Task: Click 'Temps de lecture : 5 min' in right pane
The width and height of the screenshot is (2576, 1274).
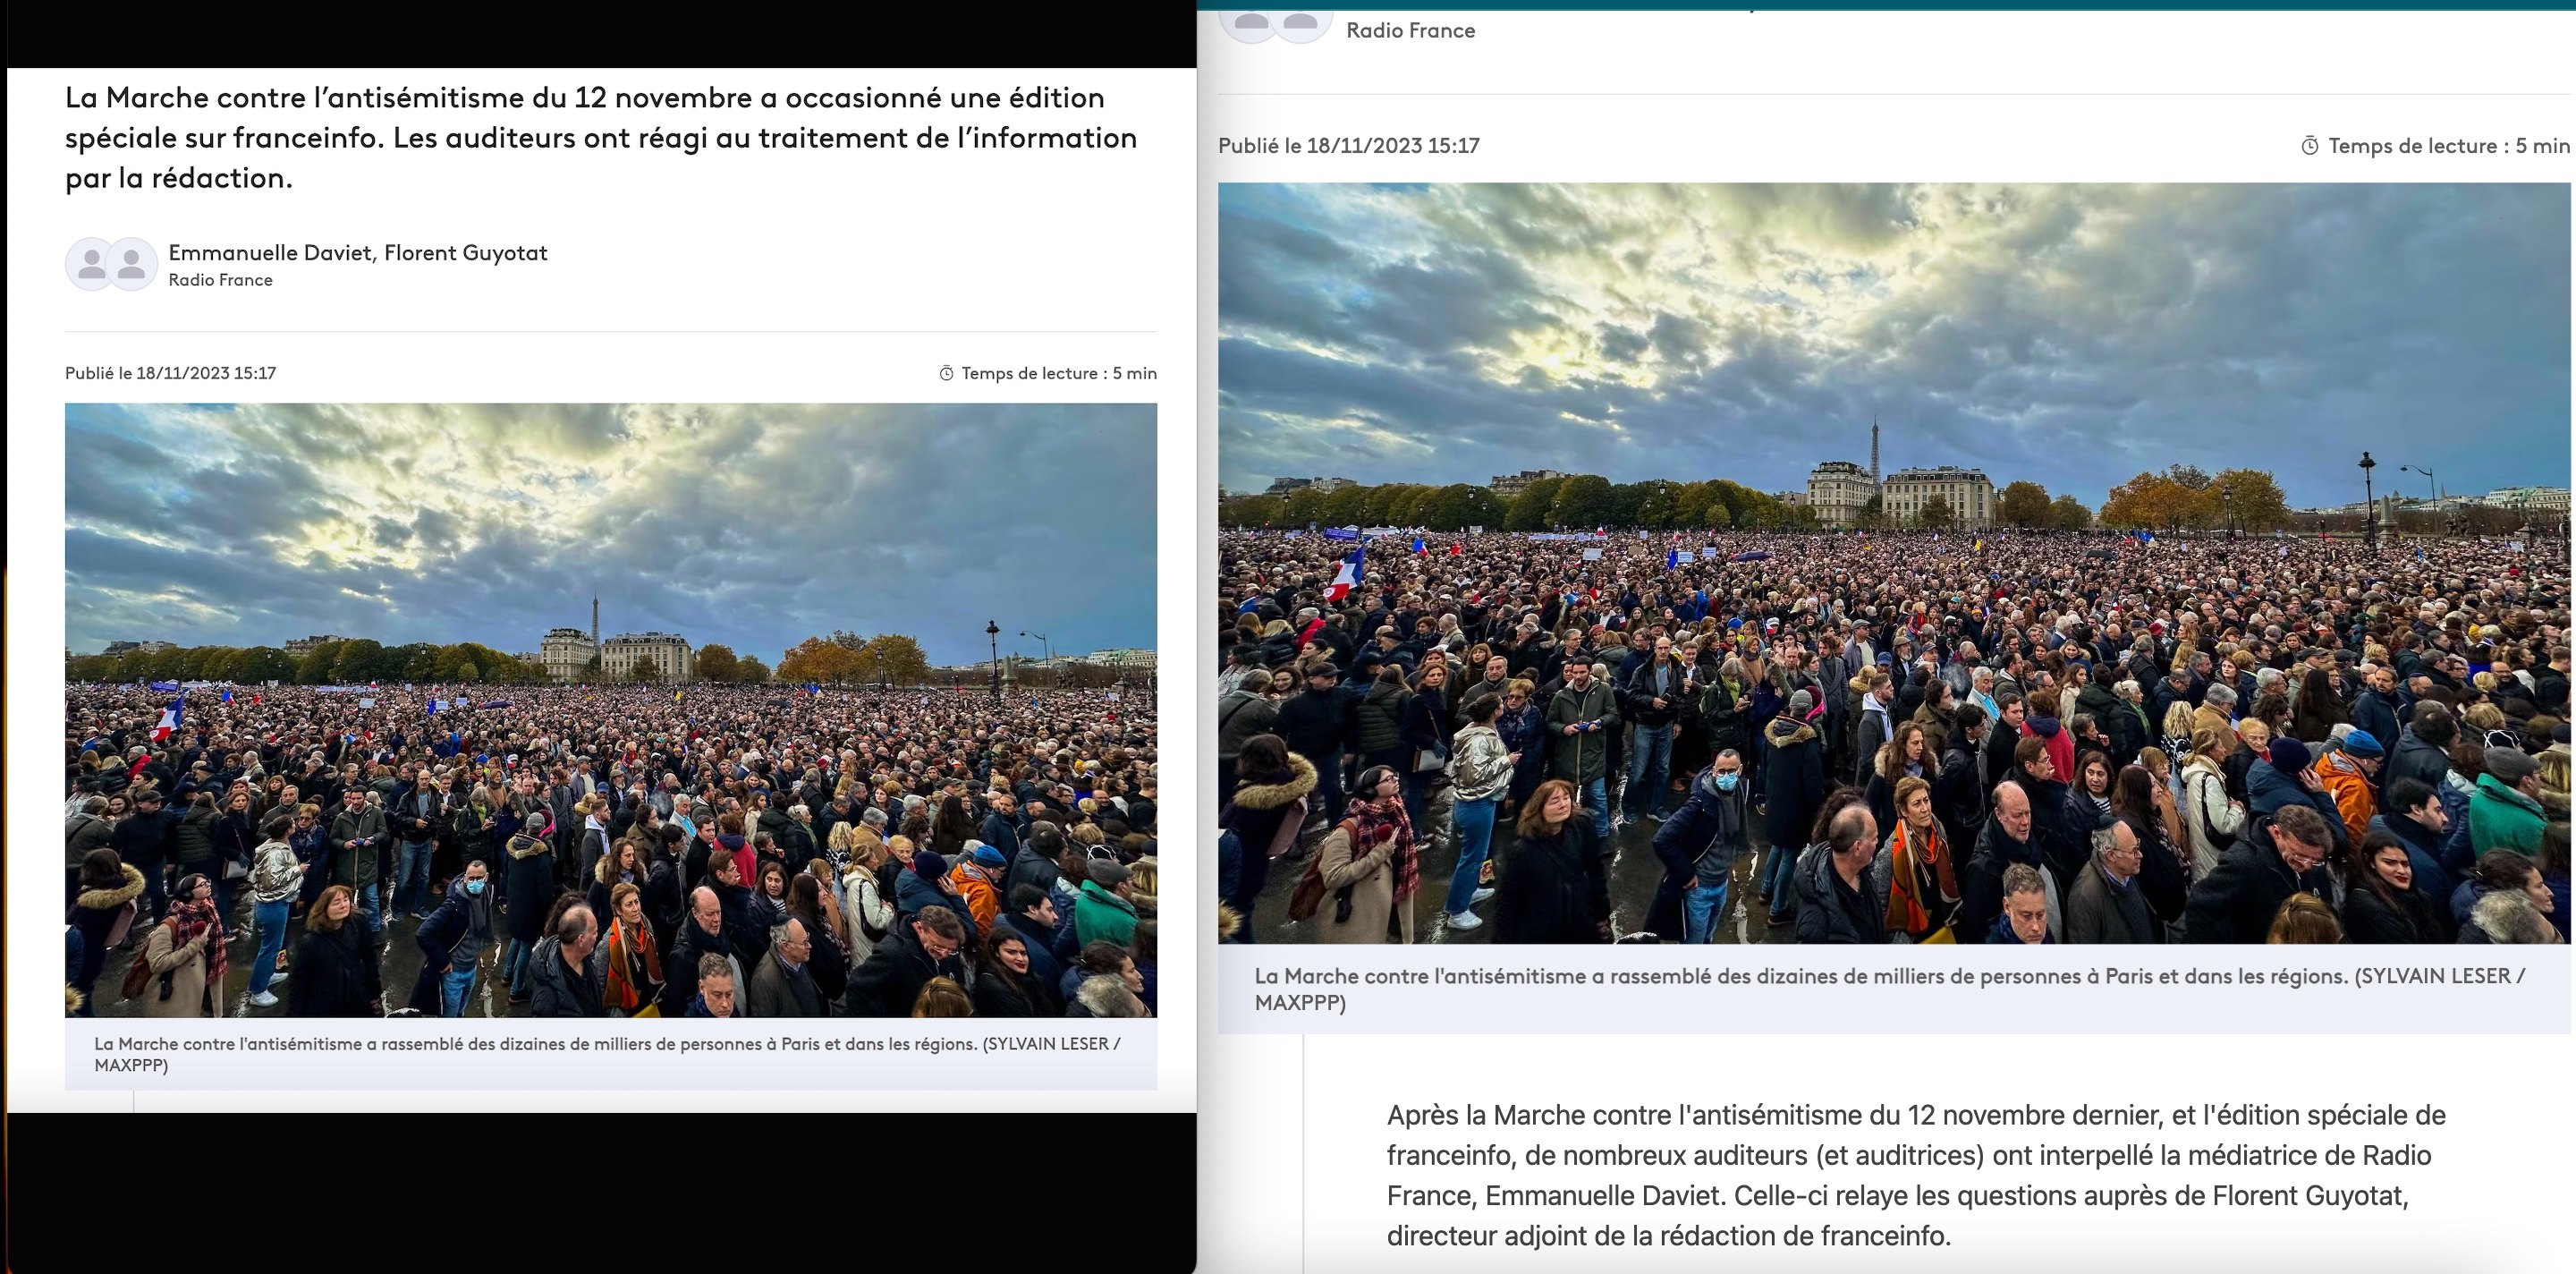Action: point(2447,146)
